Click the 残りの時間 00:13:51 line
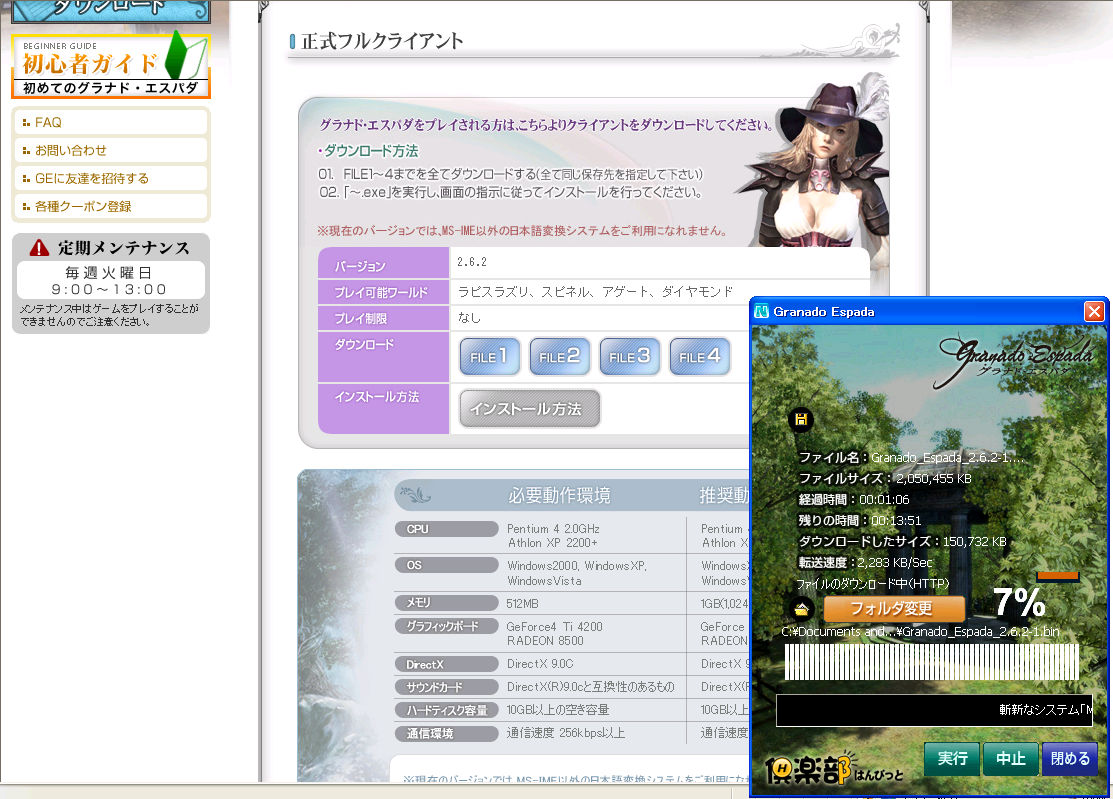 (860, 520)
